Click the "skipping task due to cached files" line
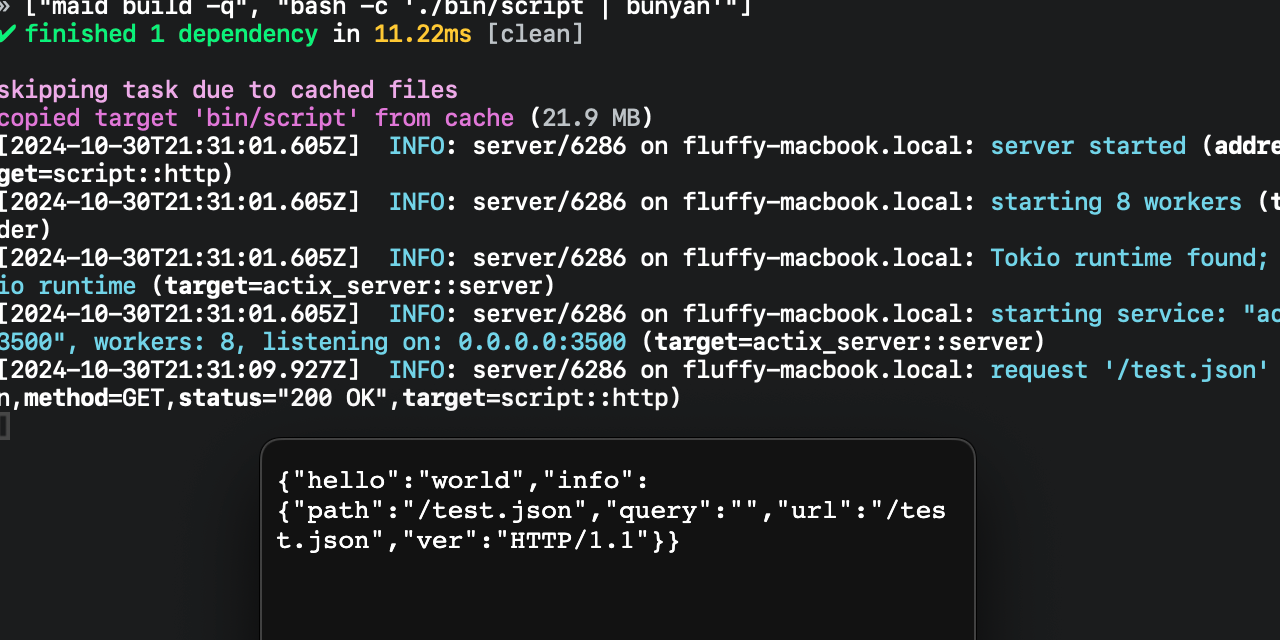 click(x=228, y=90)
